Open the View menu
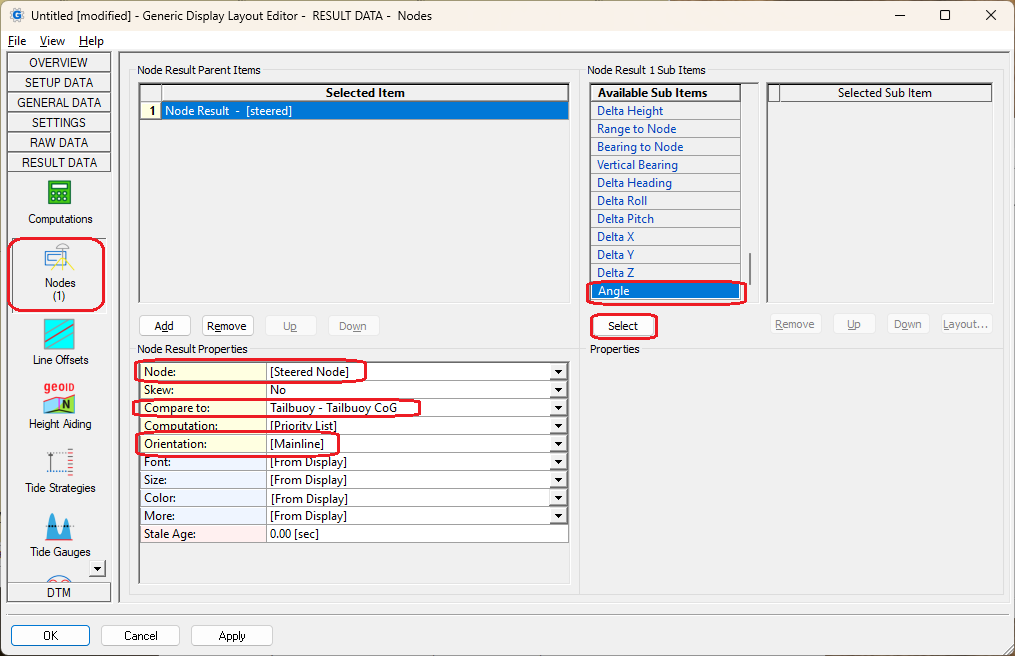This screenshot has height=656, width=1015. pos(52,41)
